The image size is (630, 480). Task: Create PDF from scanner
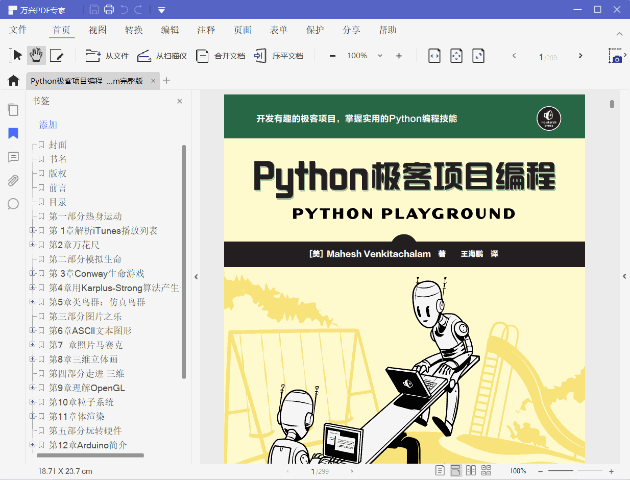pos(162,56)
